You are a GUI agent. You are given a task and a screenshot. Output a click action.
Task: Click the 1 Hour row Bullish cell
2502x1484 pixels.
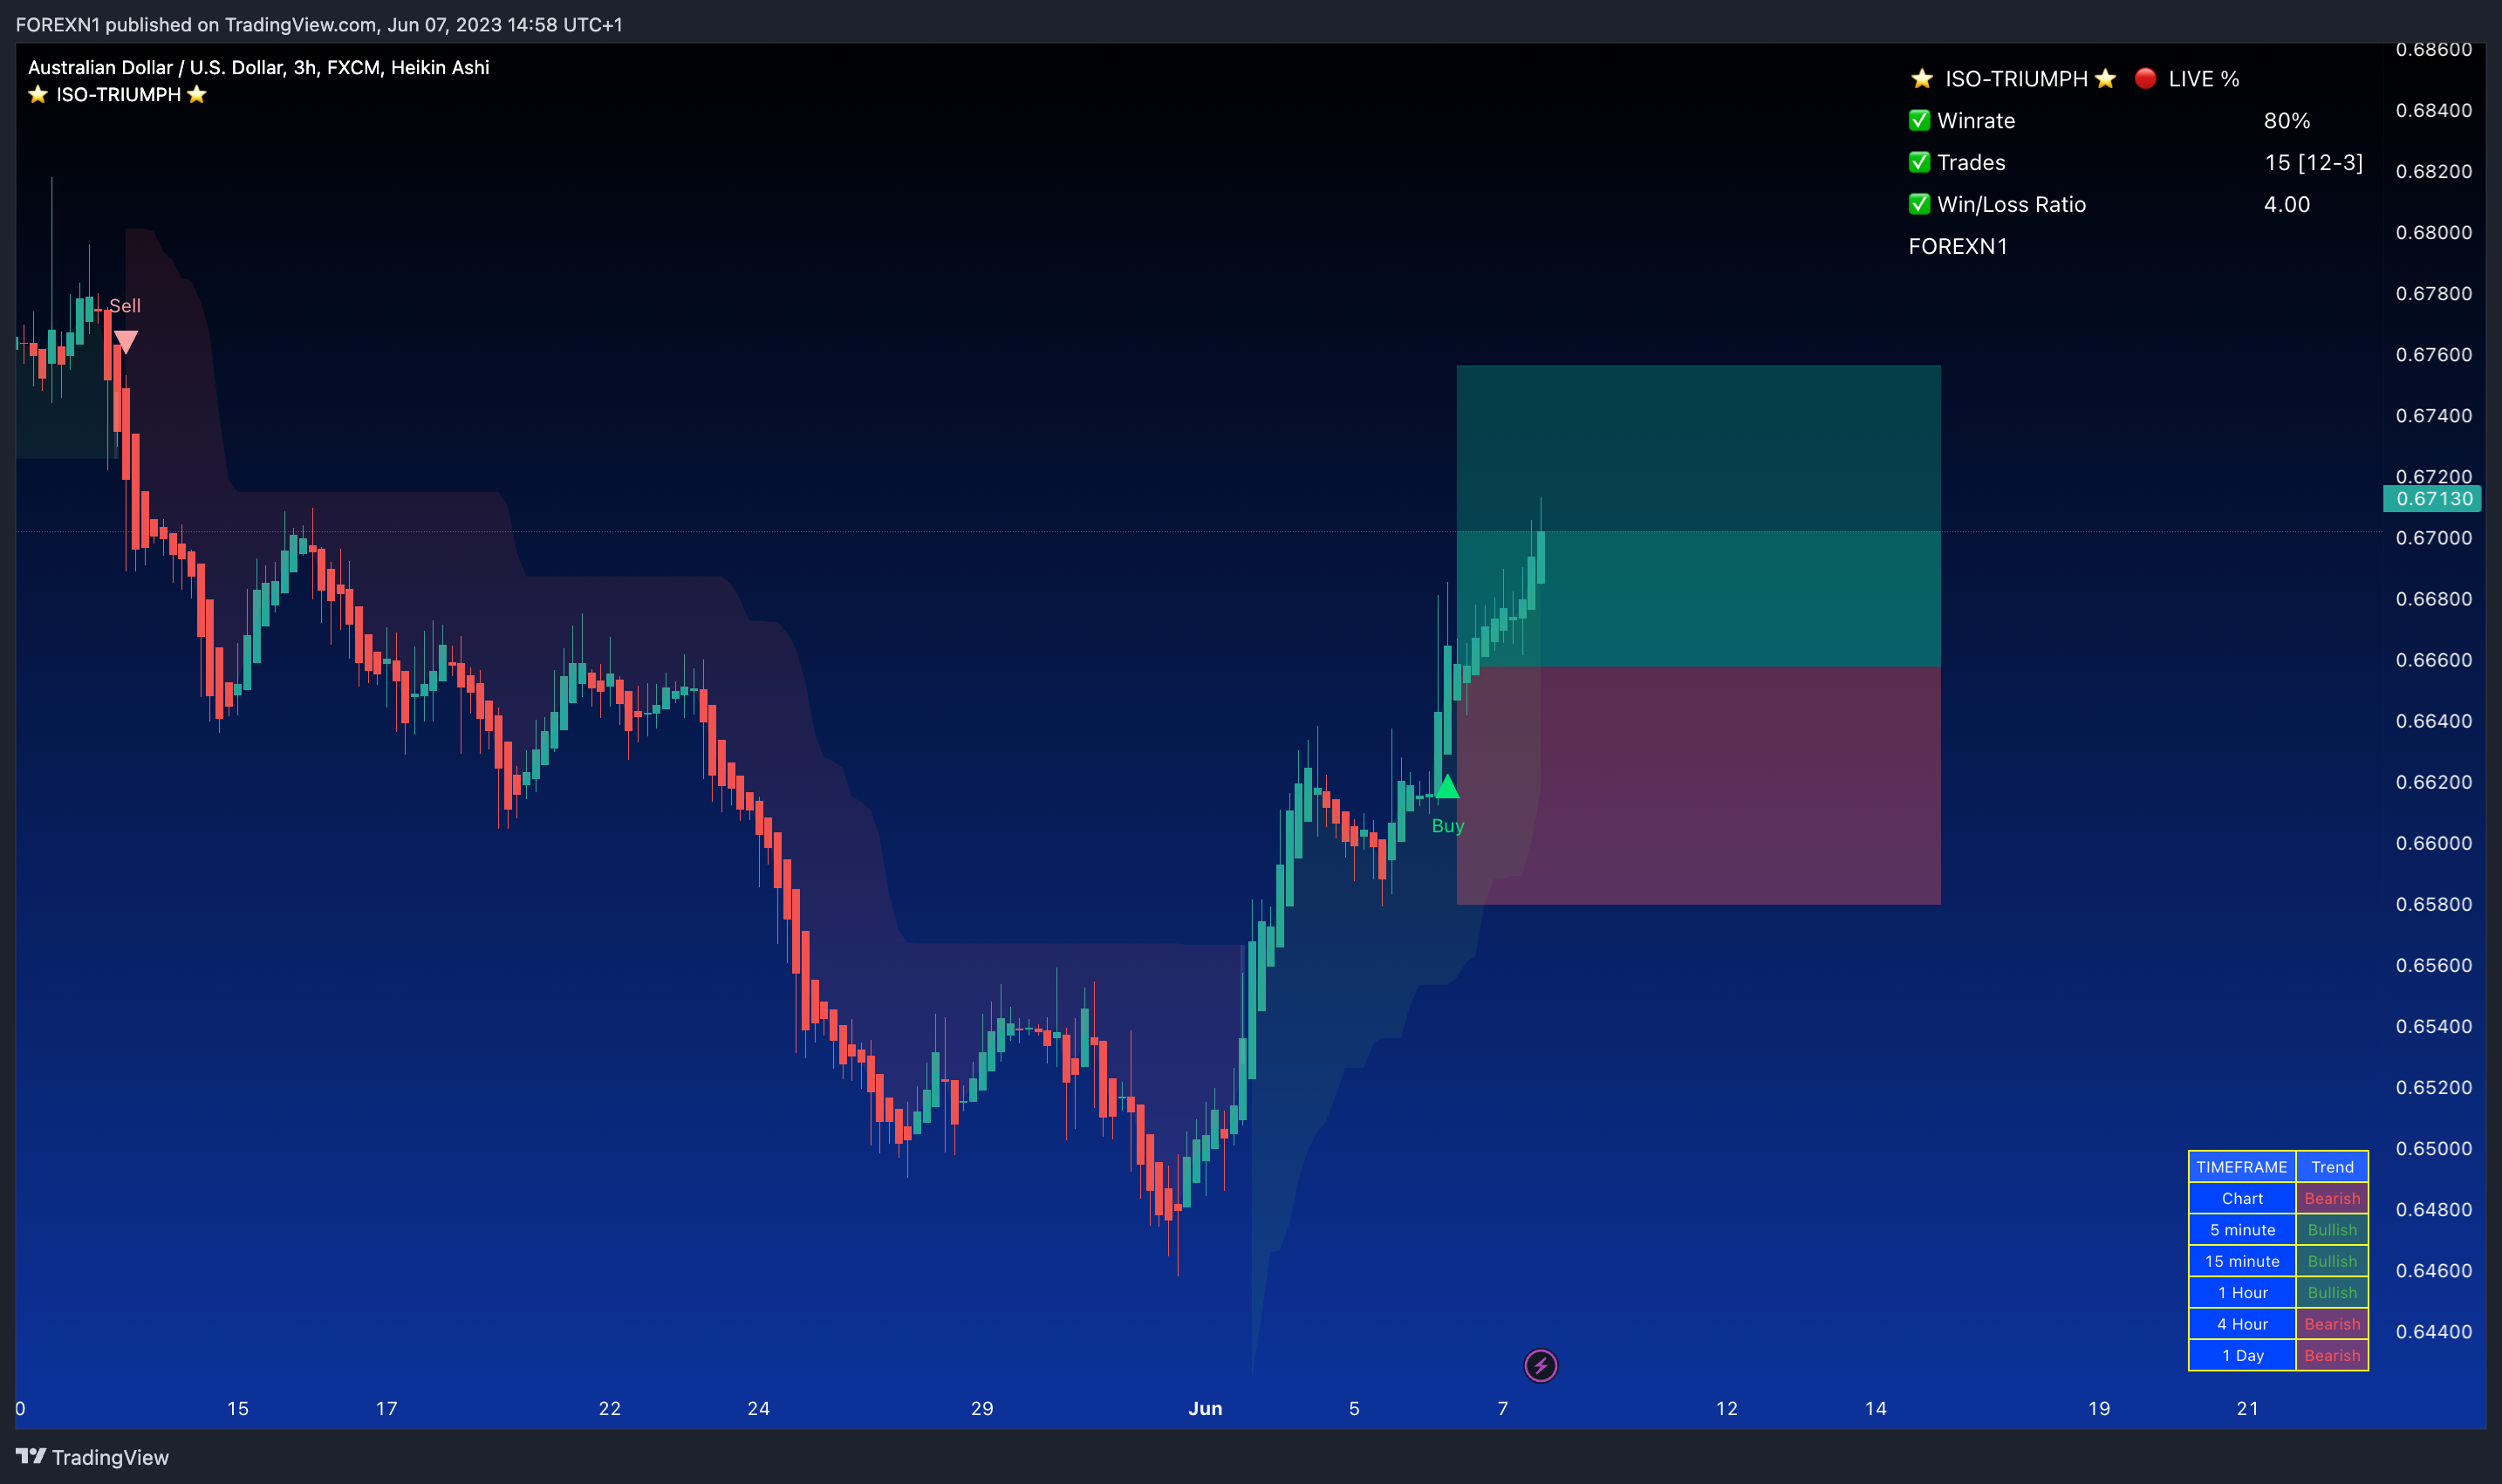pyautogui.click(x=2332, y=1292)
